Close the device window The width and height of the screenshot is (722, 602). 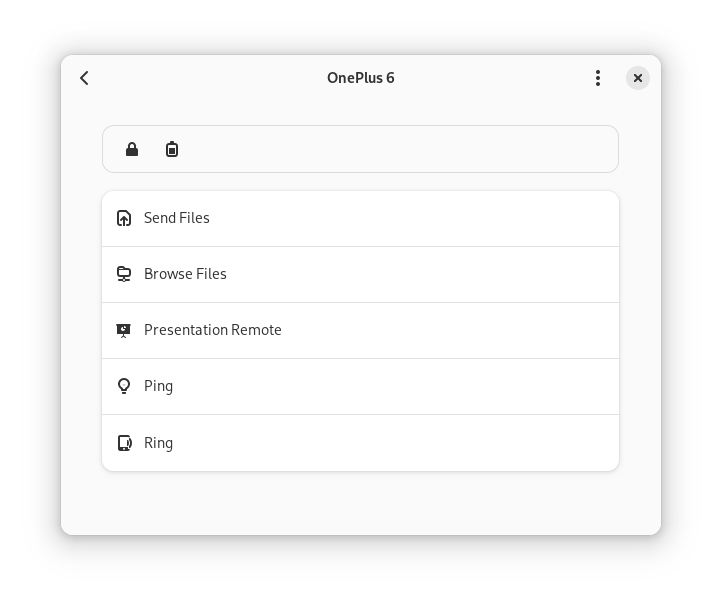tap(638, 78)
